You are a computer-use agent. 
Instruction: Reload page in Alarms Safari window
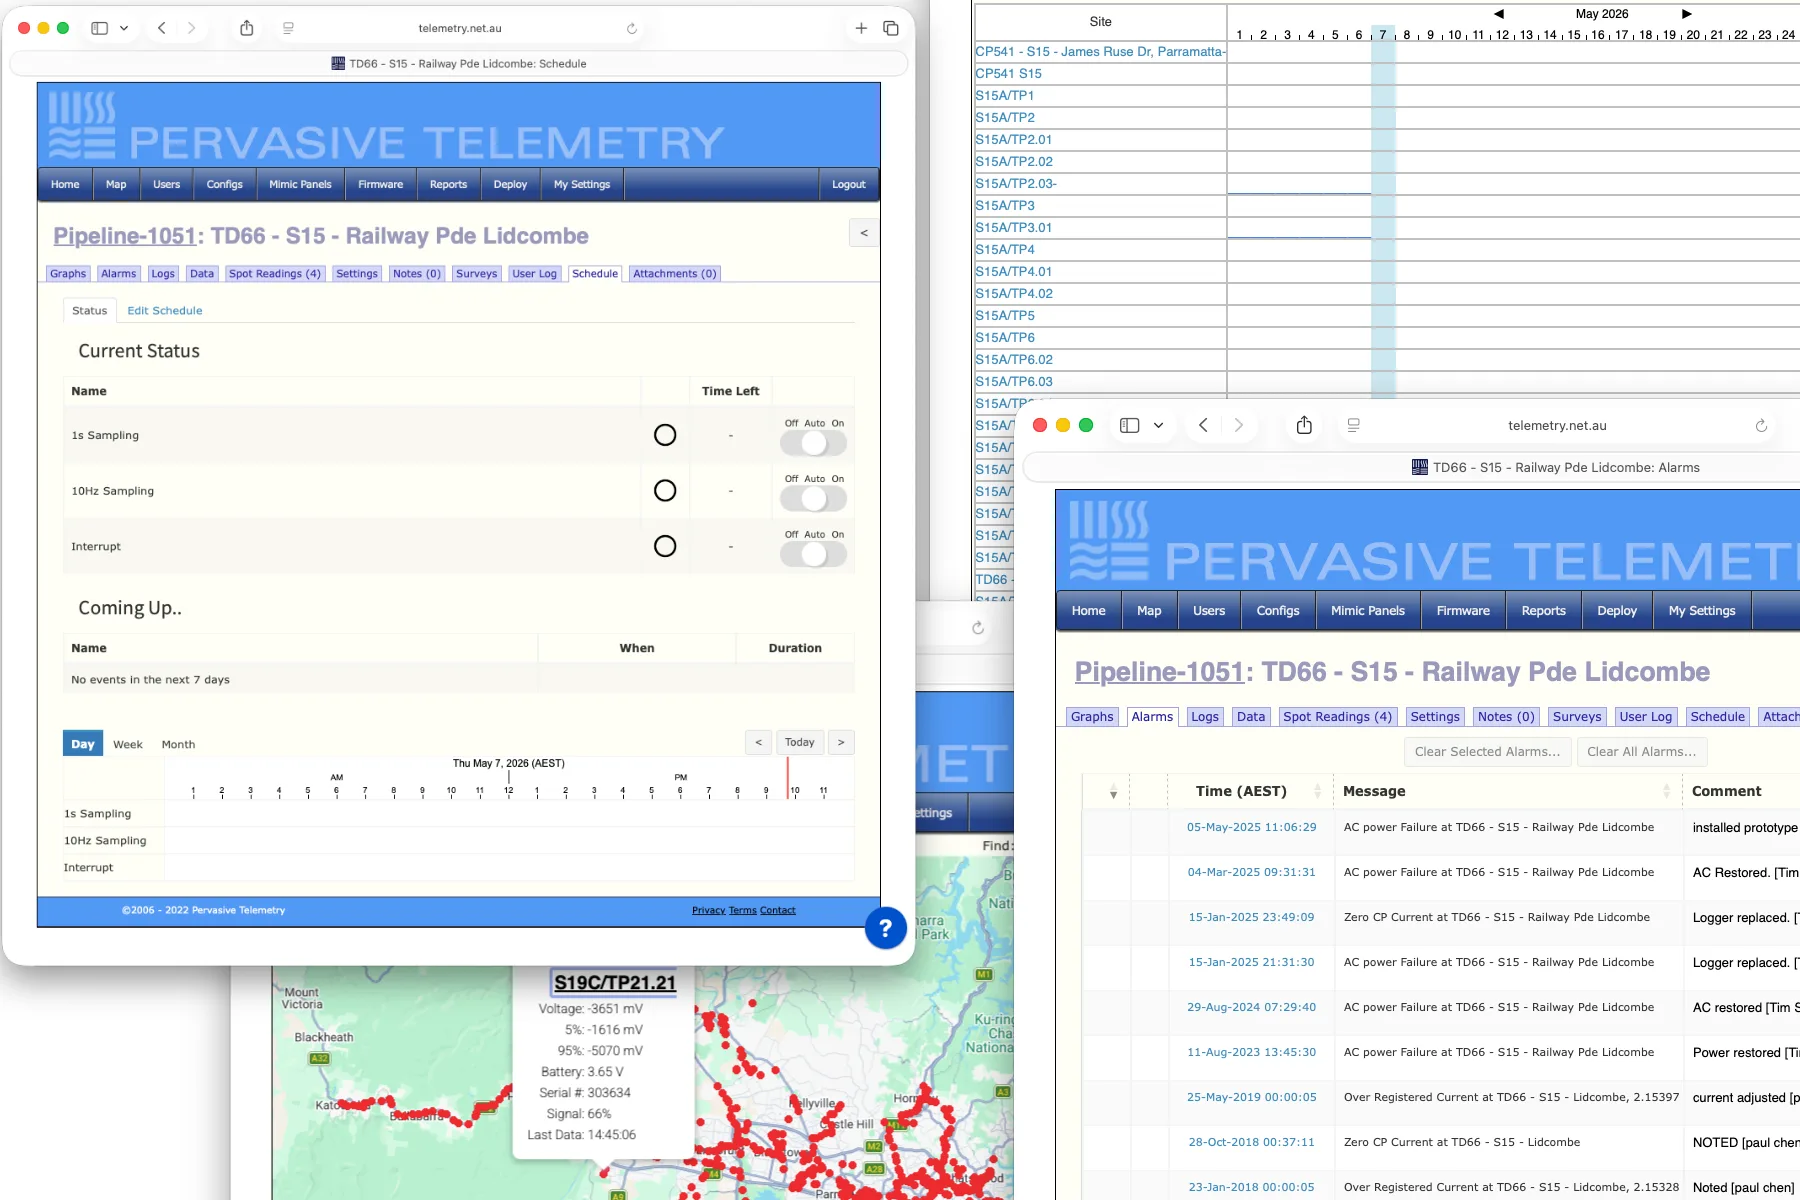(1761, 425)
